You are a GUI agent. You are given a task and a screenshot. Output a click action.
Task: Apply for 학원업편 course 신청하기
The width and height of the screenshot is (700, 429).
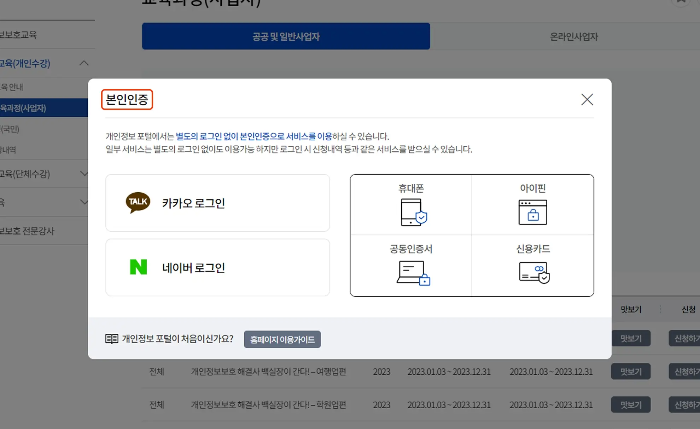(x=685, y=404)
